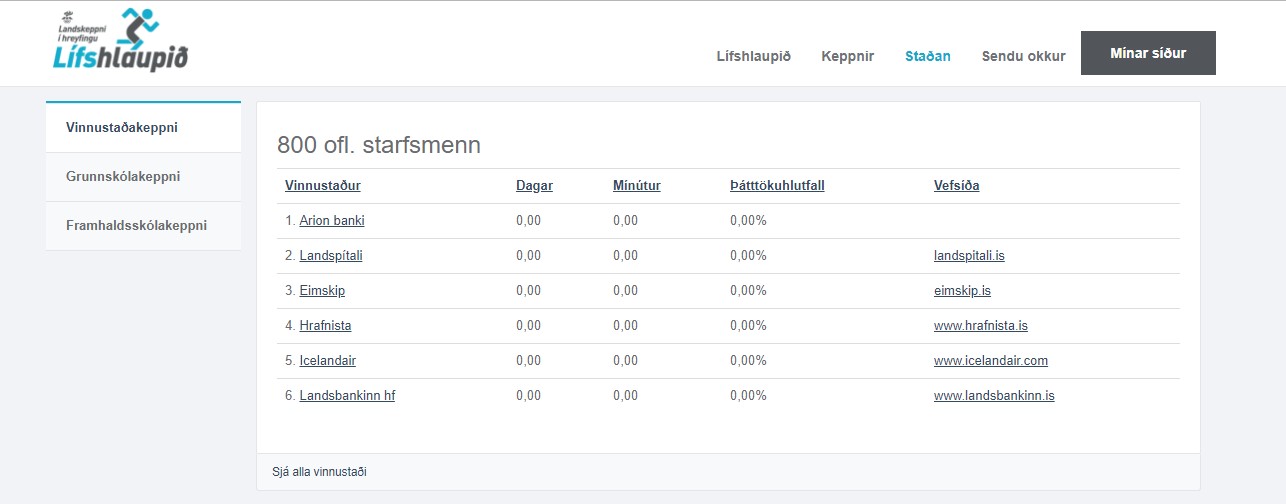The width and height of the screenshot is (1286, 504).
Task: Visit the landspitali.is website link
Action: coord(969,255)
